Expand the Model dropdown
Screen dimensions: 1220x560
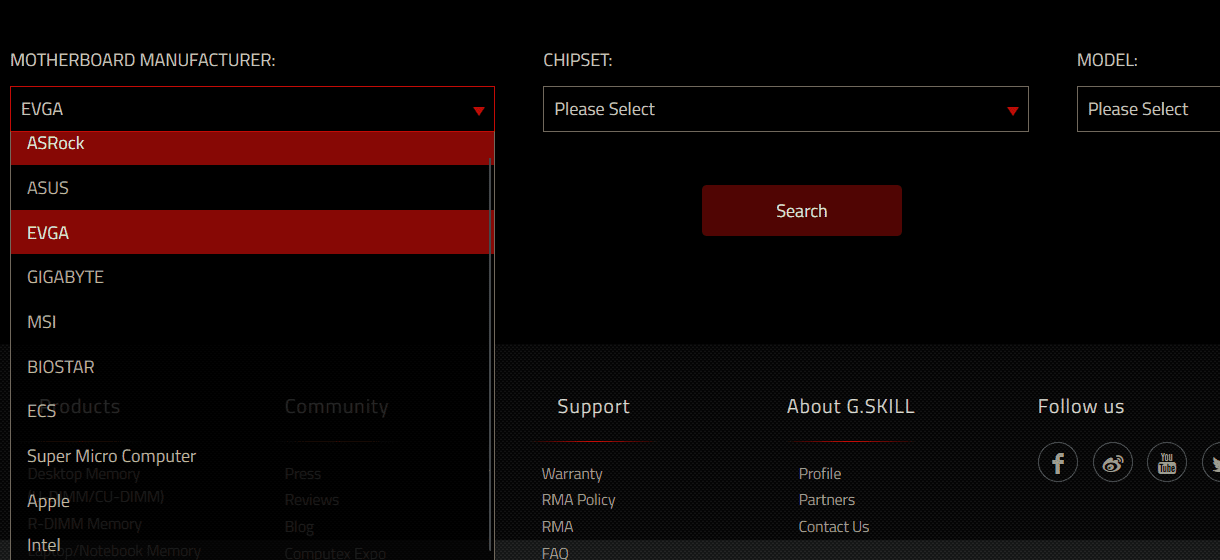tap(1148, 109)
